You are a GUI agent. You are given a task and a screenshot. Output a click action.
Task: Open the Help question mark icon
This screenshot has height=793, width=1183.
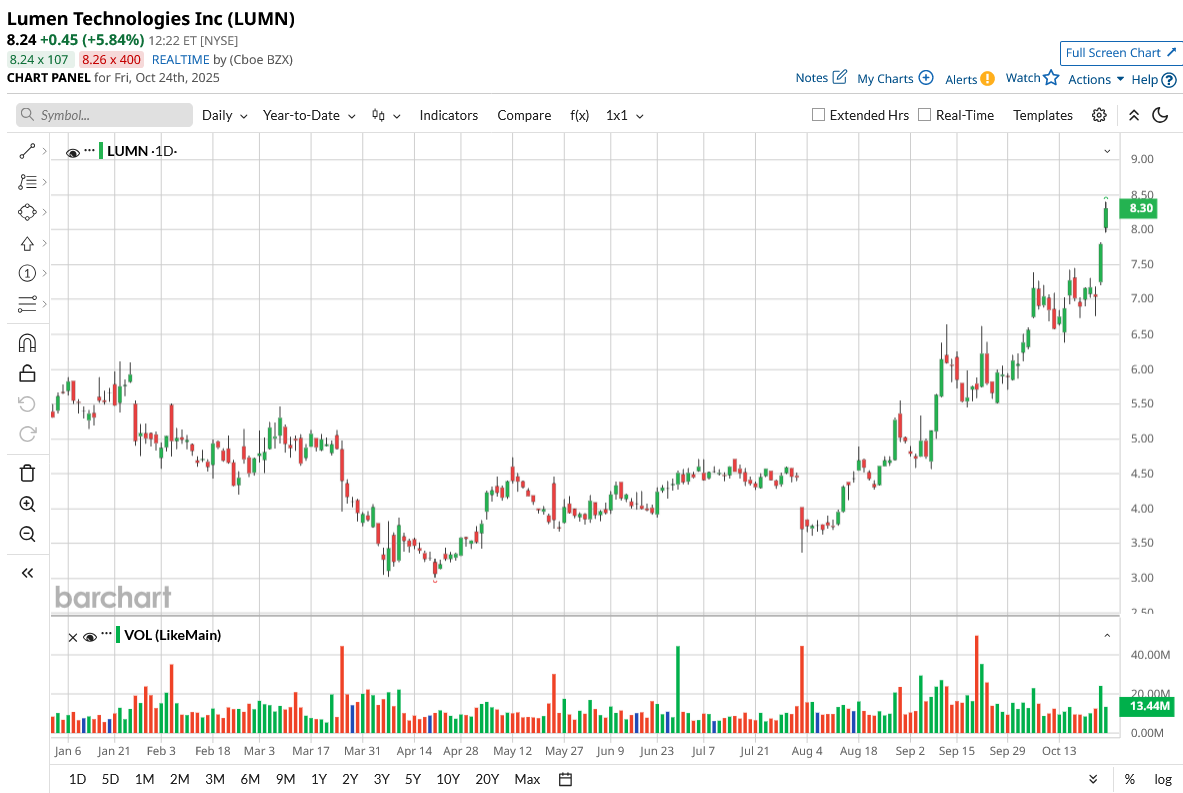tap(1169, 80)
